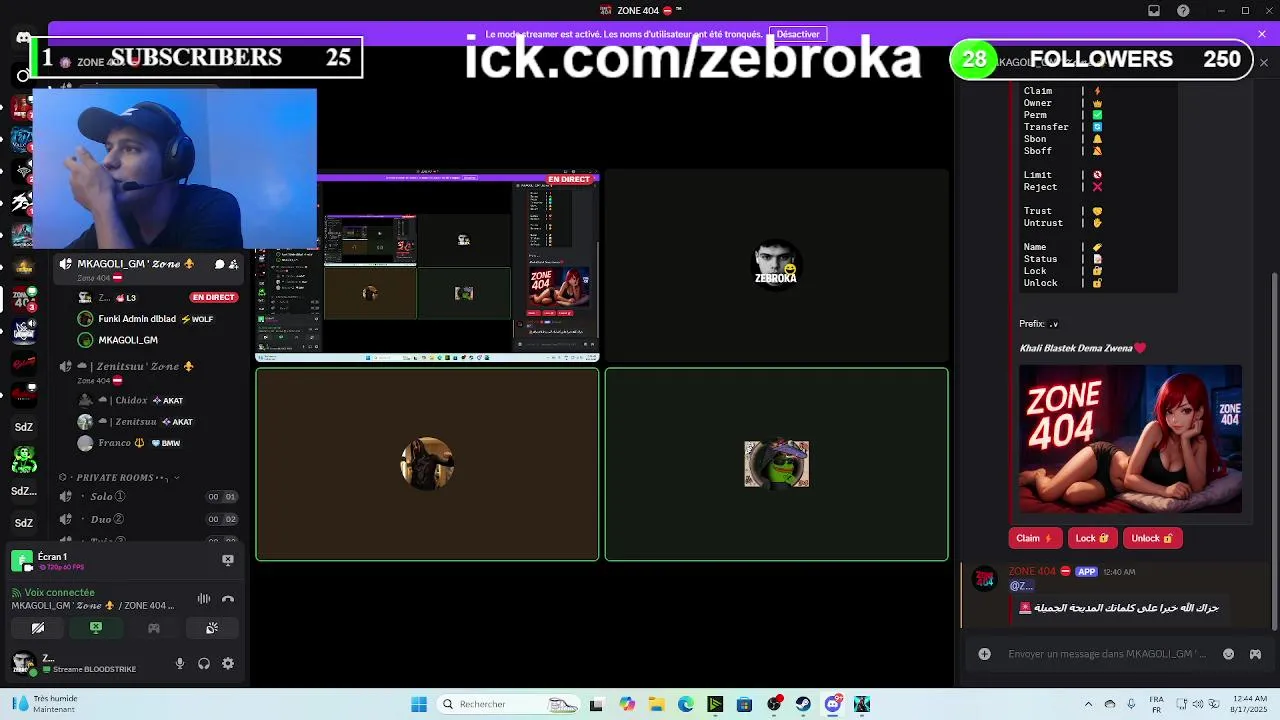Join the Solo voice channel

pos(150,497)
